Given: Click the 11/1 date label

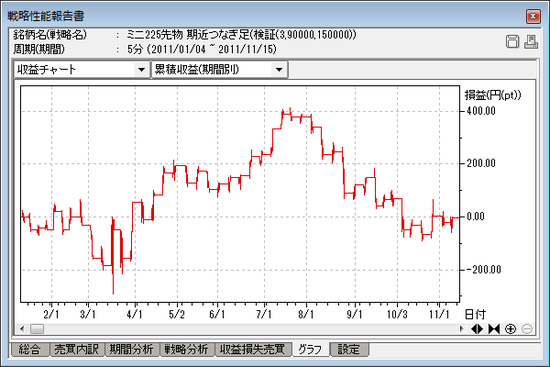Looking at the screenshot, I should pyautogui.click(x=439, y=314).
